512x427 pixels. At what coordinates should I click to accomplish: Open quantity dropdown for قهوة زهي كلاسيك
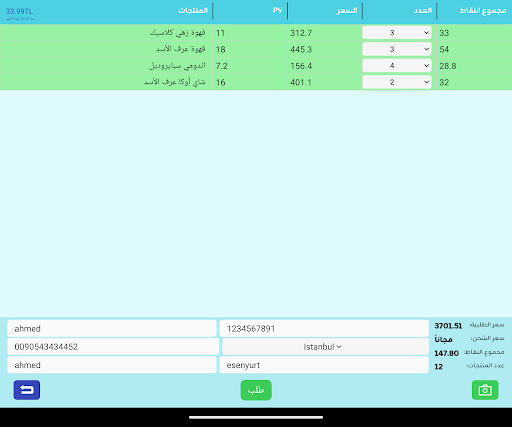(397, 33)
